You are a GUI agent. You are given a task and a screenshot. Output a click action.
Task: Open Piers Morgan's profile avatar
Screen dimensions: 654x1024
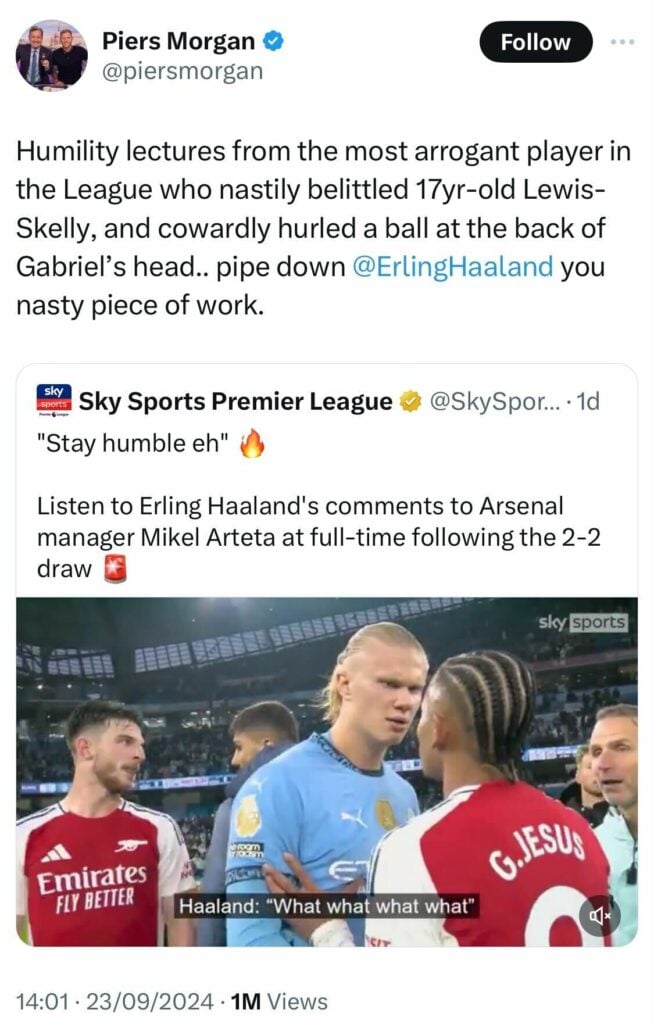52,54
